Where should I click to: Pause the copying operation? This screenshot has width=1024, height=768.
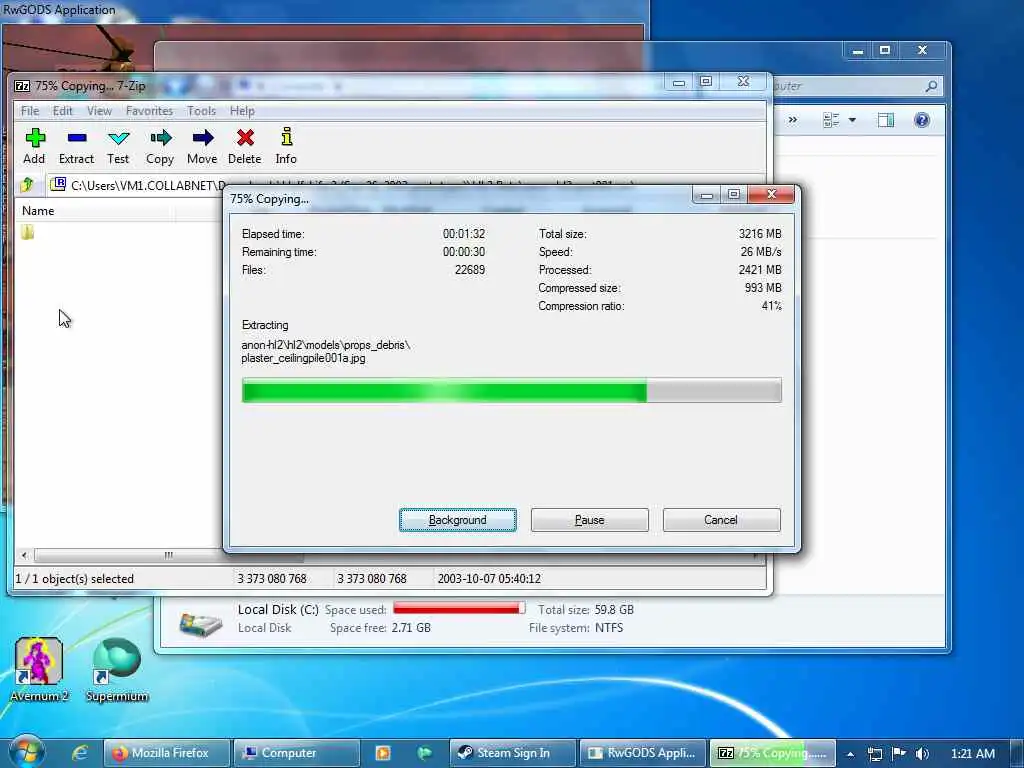[590, 520]
